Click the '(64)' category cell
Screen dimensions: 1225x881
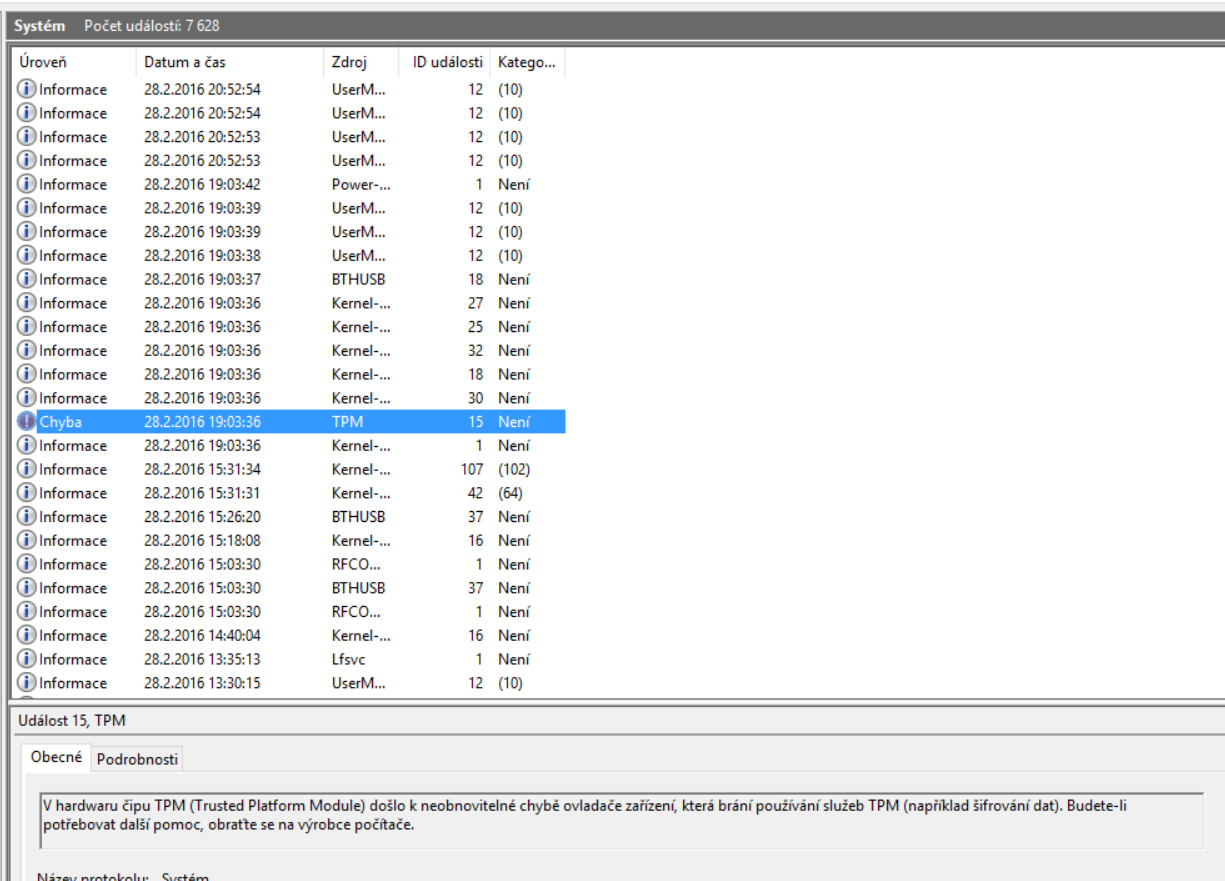coord(510,493)
